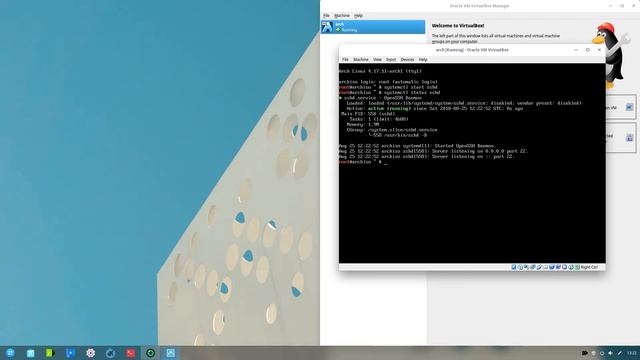This screenshot has height=360, width=640.
Task: Open the image viewer taskbar icon
Action: pos(171,353)
